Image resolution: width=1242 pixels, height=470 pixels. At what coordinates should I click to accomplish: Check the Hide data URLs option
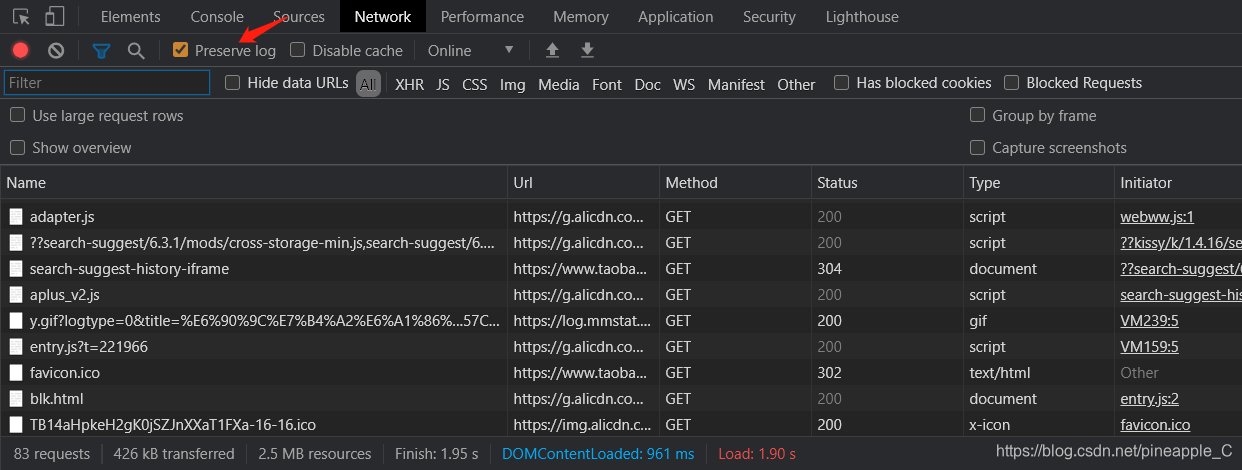point(233,83)
